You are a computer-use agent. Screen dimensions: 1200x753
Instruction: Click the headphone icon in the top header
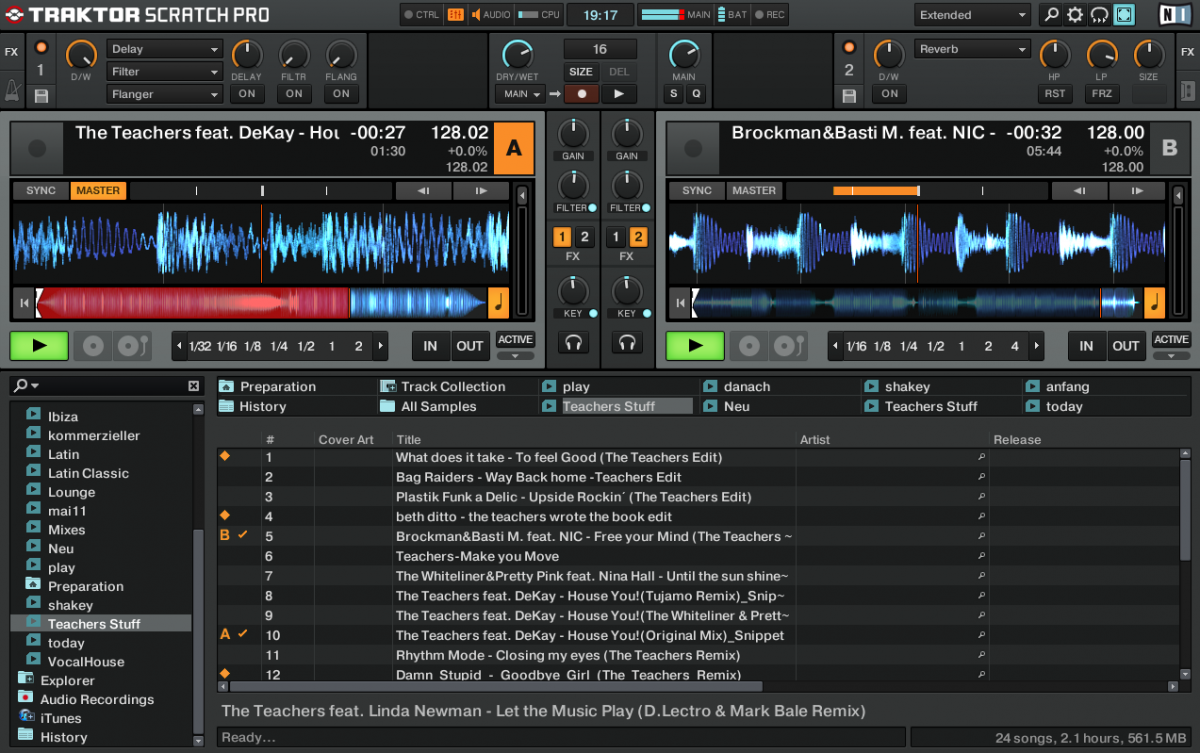coord(1099,15)
